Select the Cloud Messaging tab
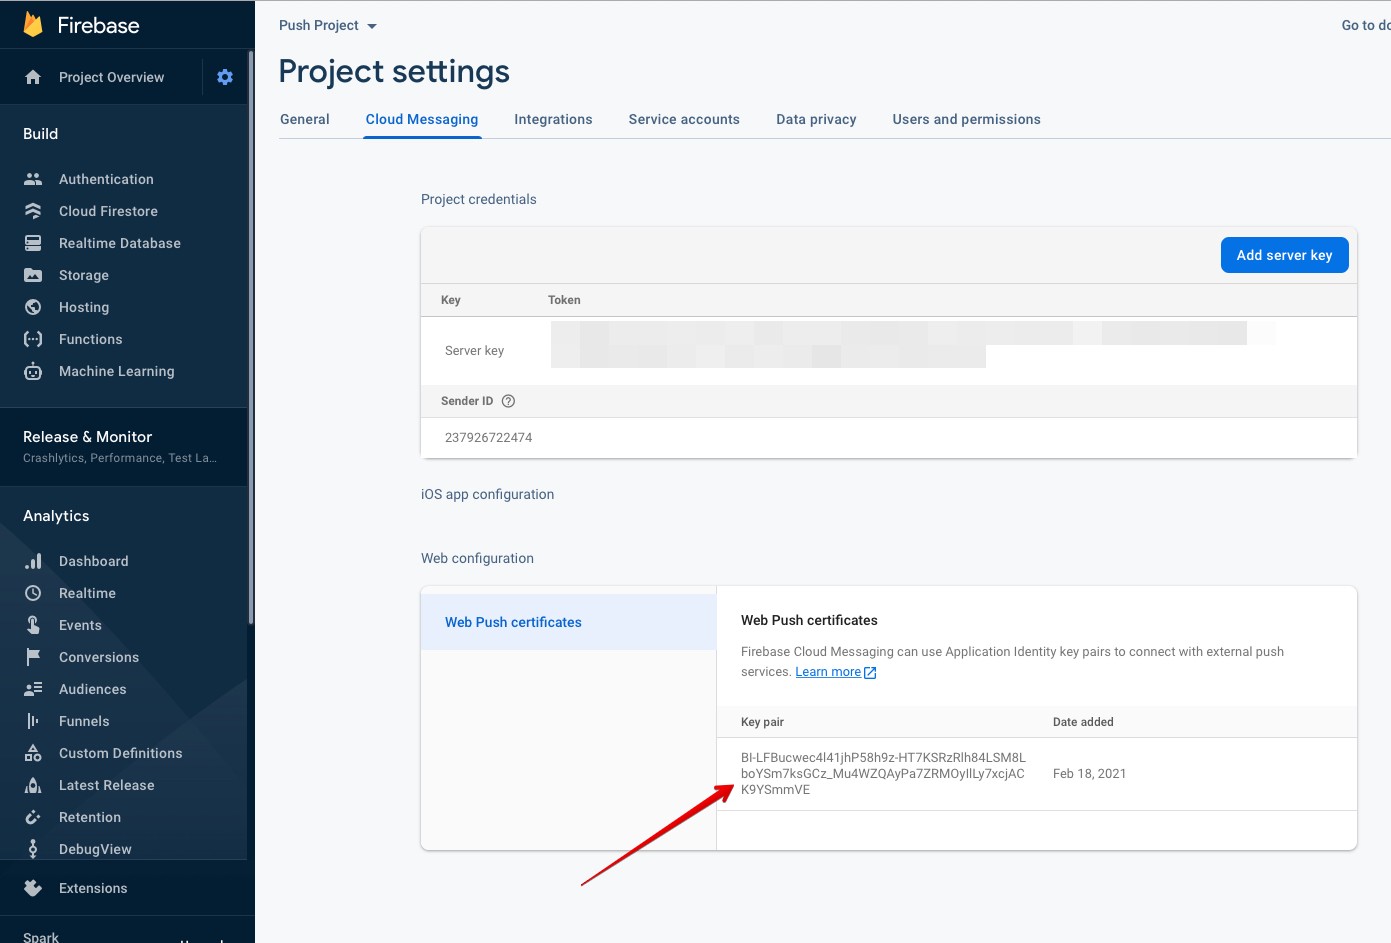This screenshot has height=943, width=1391. click(422, 119)
